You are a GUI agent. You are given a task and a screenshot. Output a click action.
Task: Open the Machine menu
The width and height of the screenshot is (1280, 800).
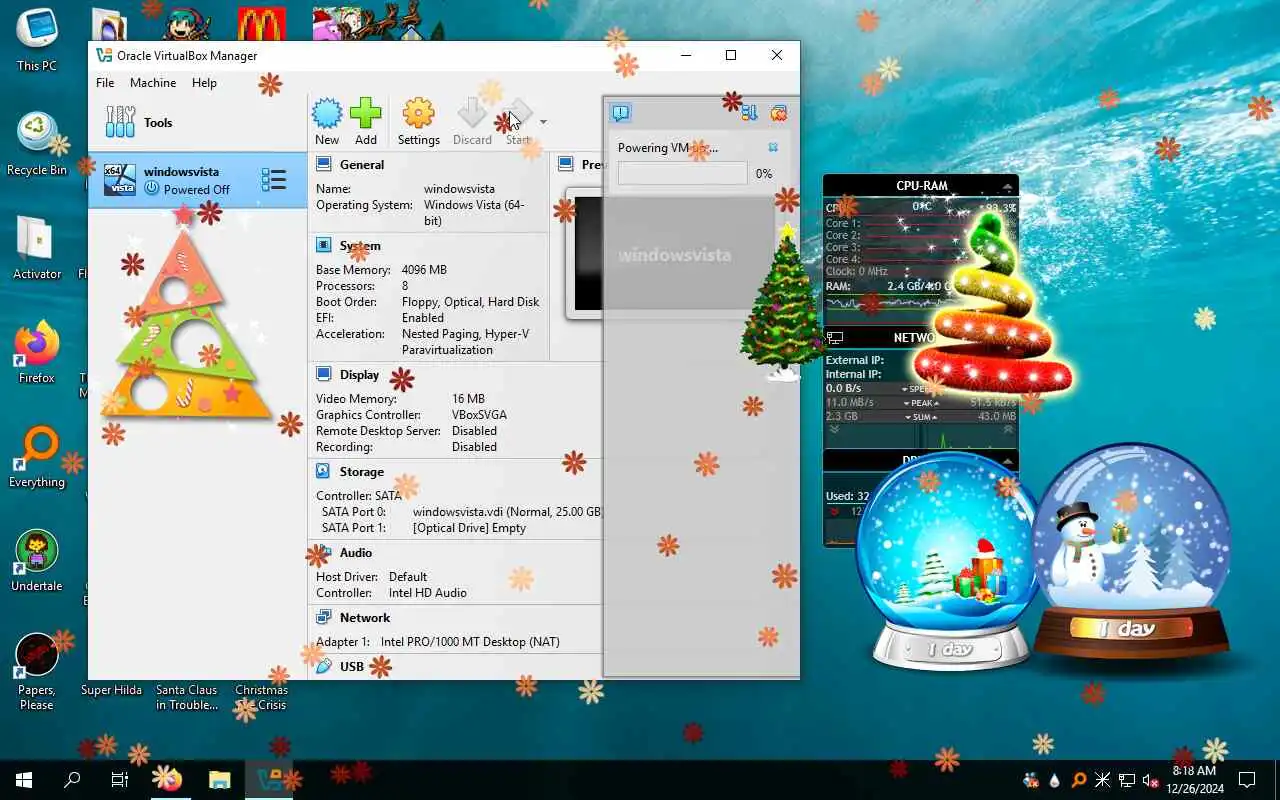pyautogui.click(x=153, y=83)
